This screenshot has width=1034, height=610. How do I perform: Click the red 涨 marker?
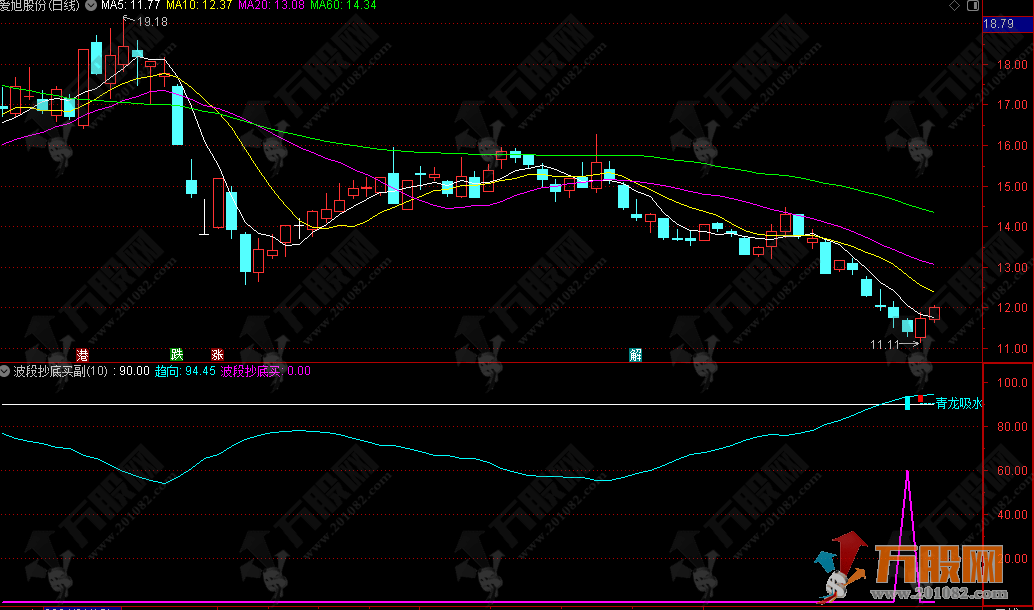point(218,355)
